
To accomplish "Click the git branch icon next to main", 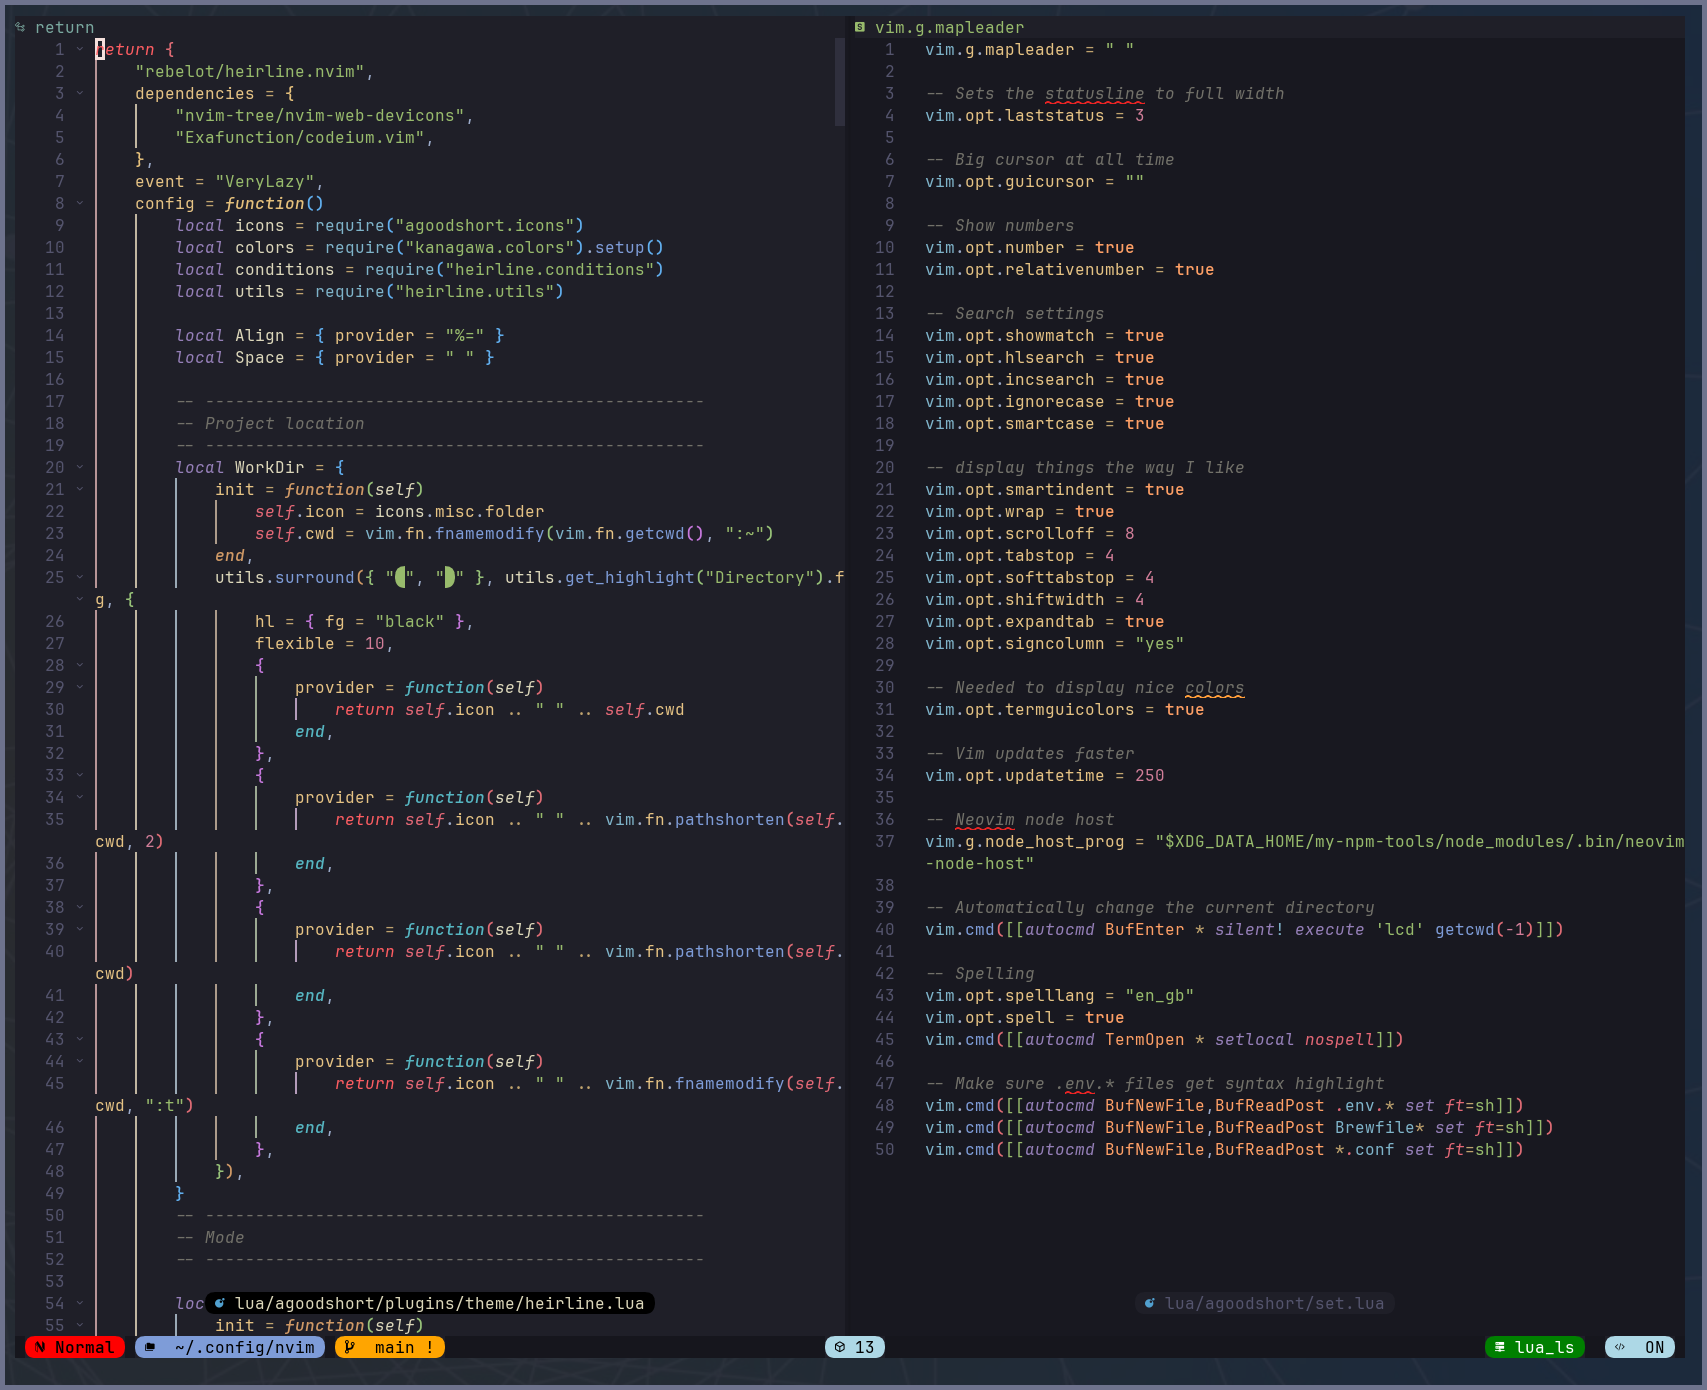I will click(350, 1347).
